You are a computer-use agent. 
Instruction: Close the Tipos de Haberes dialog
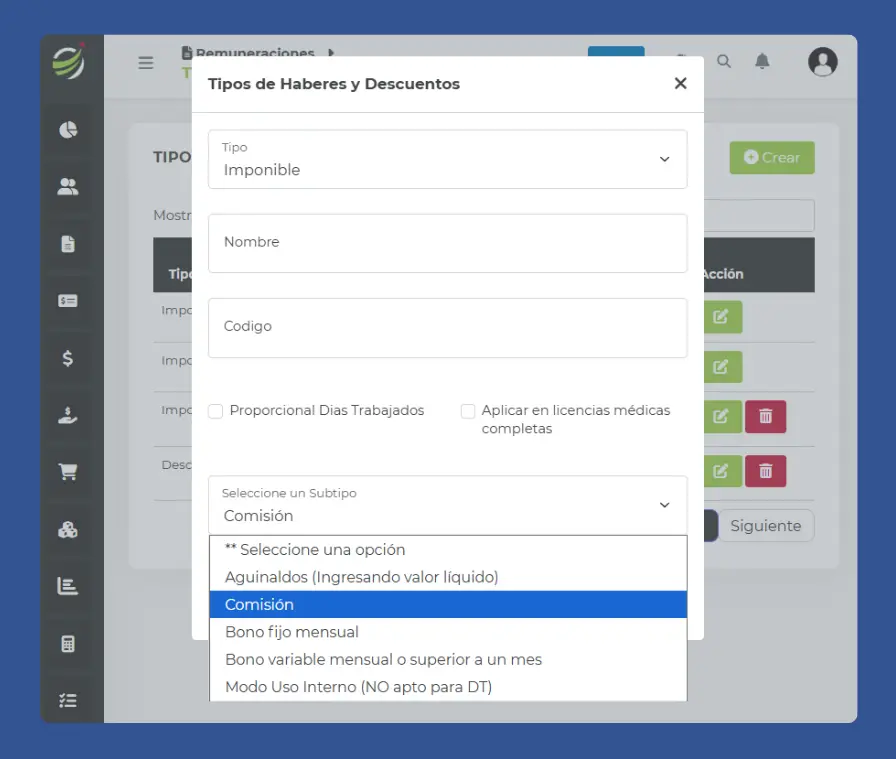coord(680,84)
